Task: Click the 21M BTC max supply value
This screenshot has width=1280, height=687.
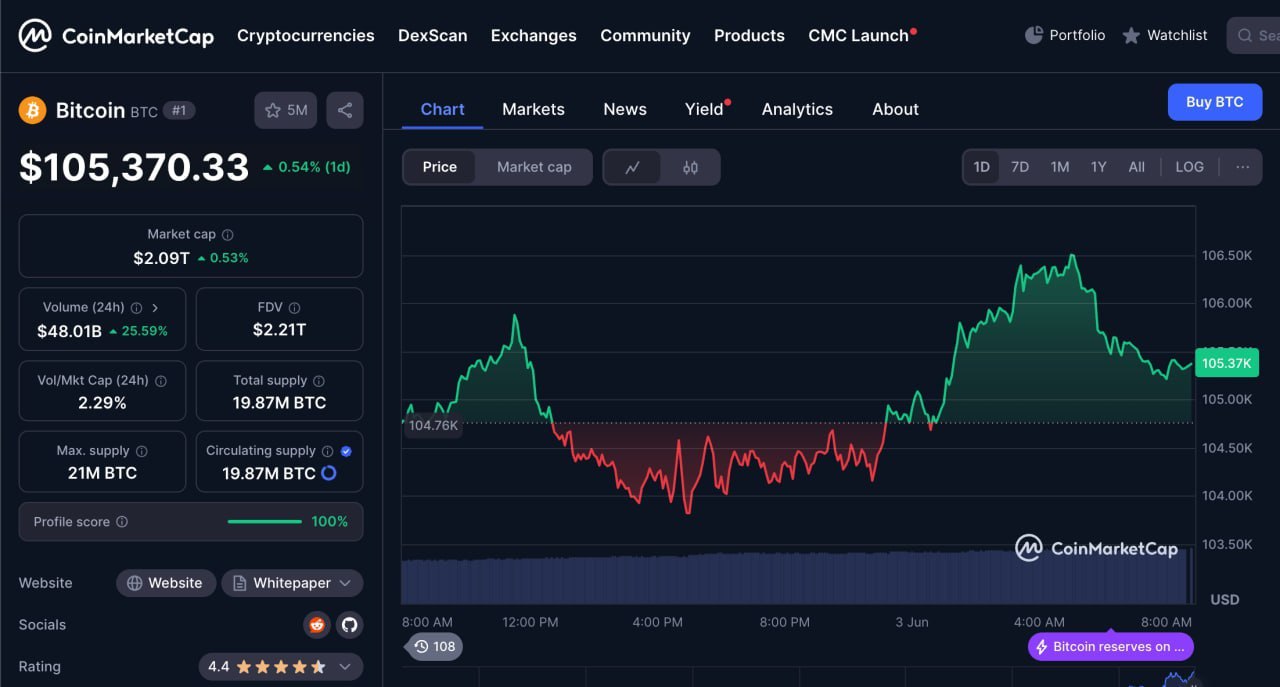Action: (x=102, y=473)
